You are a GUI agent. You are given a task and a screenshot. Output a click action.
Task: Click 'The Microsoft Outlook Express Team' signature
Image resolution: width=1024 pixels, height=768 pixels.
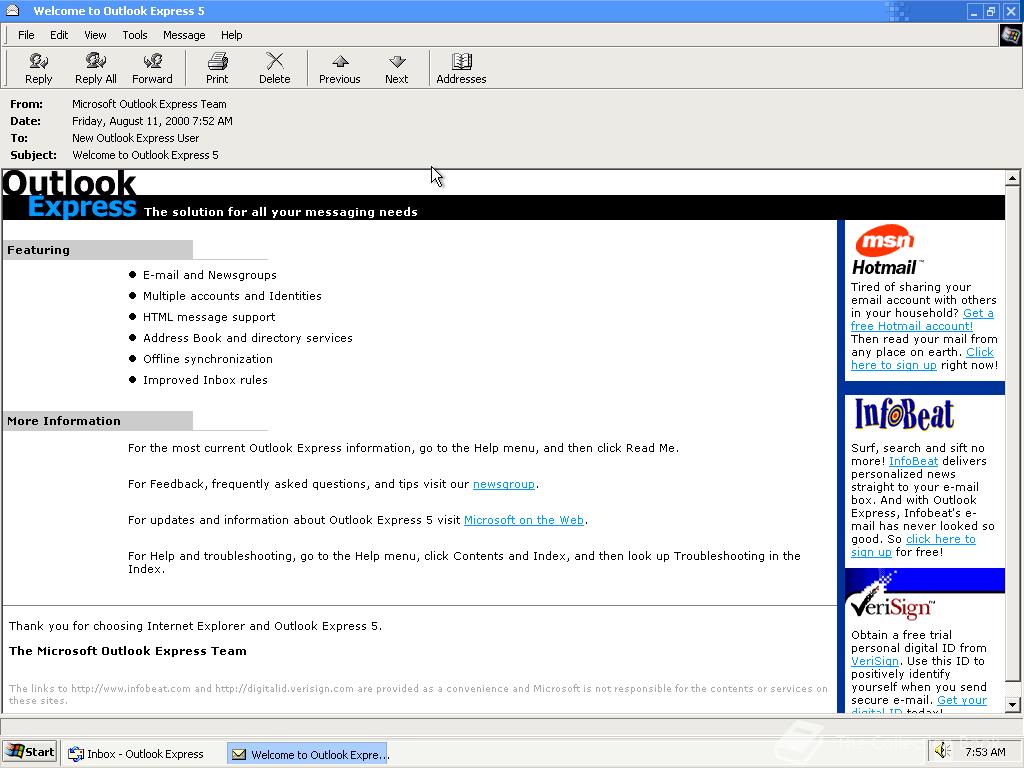[x=128, y=651]
